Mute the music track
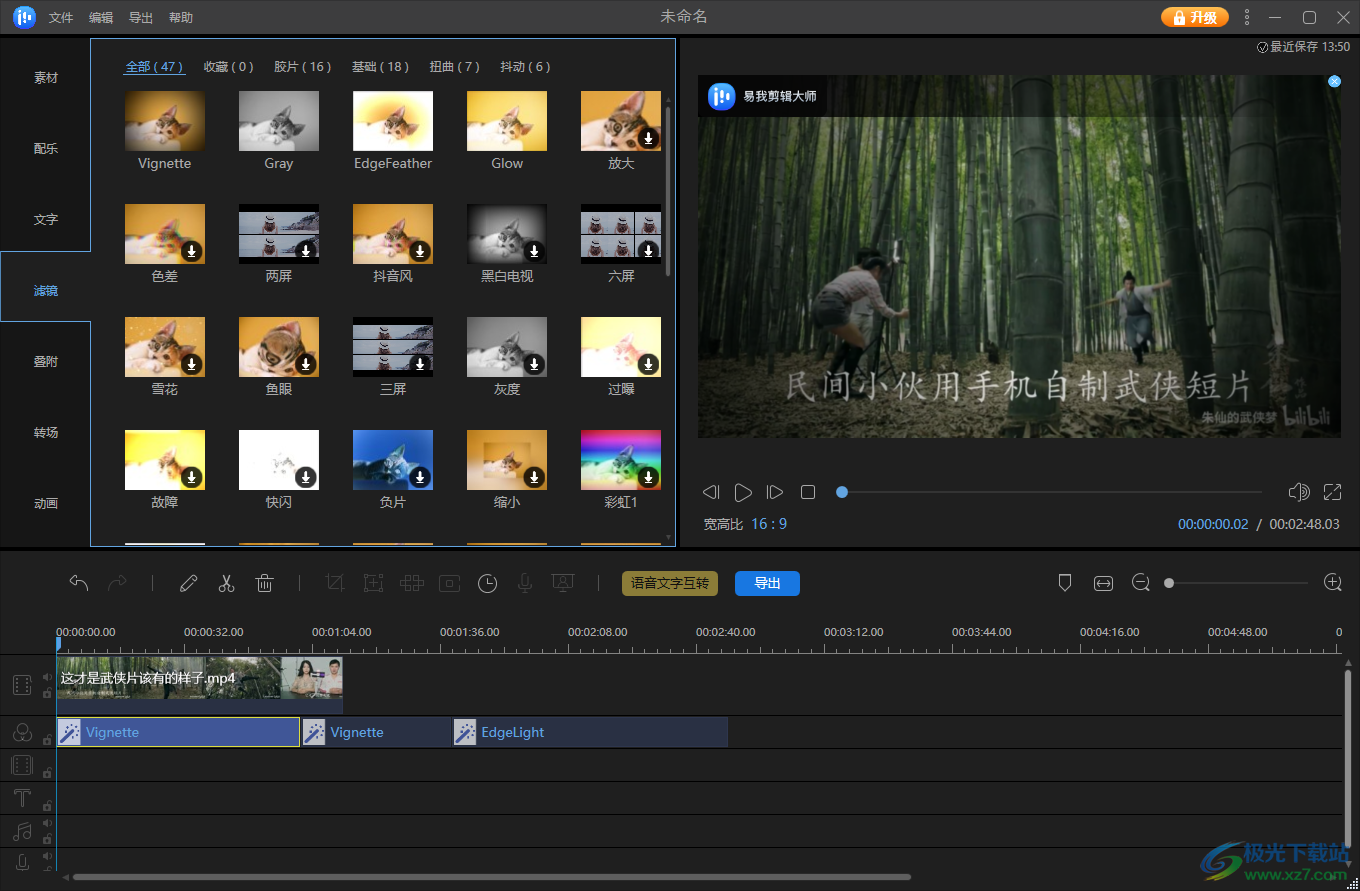This screenshot has width=1360, height=891. (47, 823)
